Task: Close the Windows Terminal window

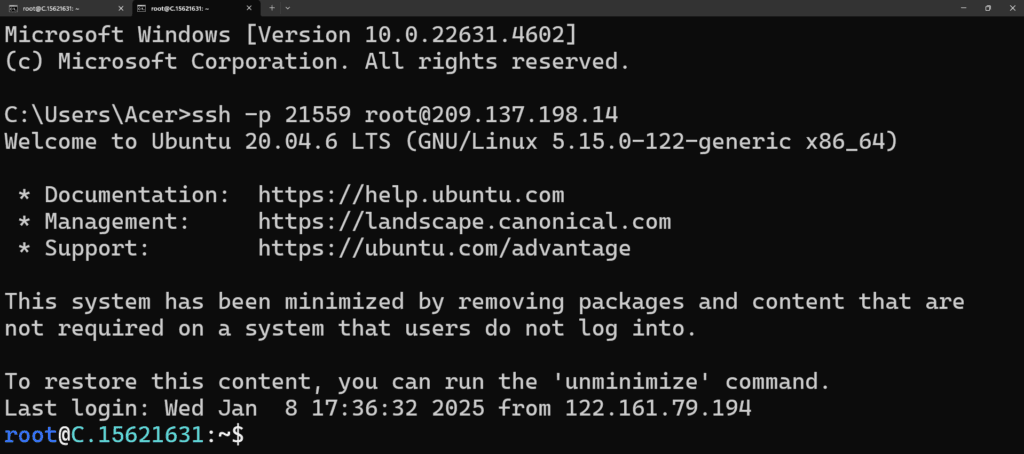Action: [x=1011, y=8]
